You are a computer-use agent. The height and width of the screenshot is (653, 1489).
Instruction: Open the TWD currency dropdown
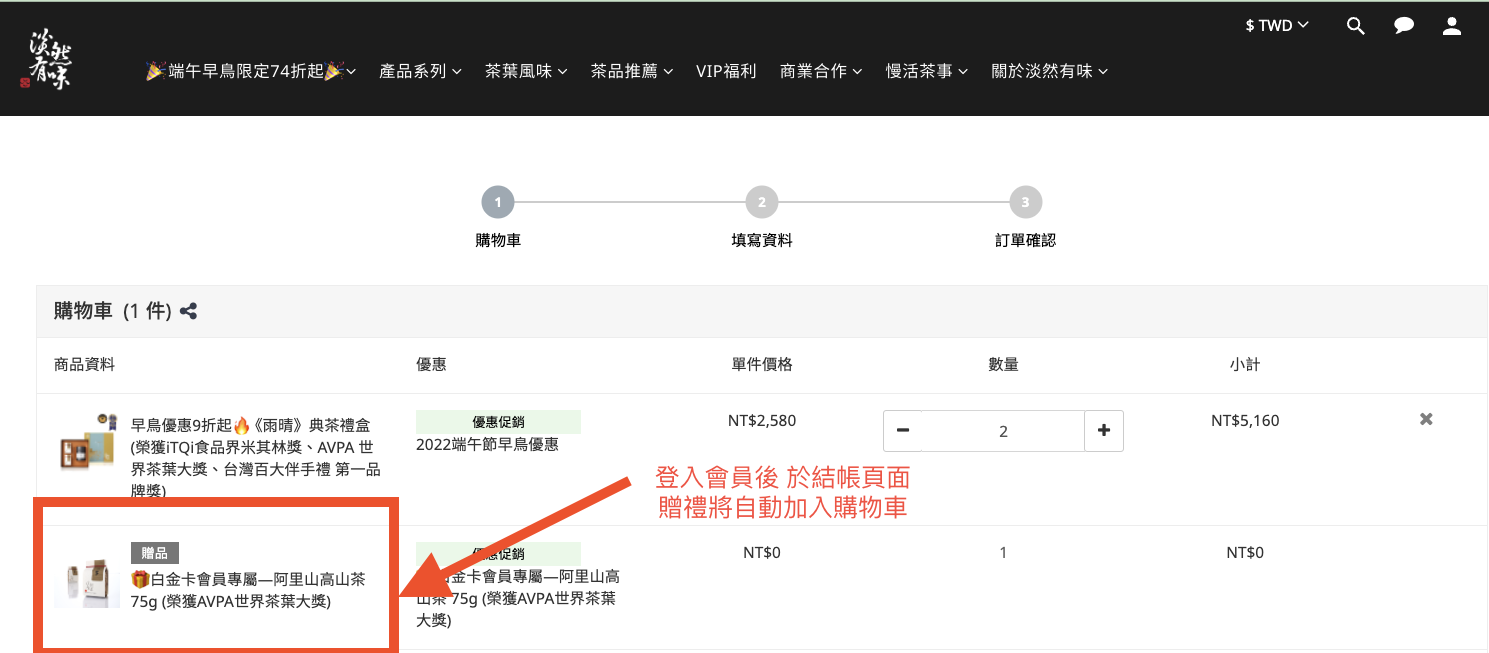(1276, 26)
